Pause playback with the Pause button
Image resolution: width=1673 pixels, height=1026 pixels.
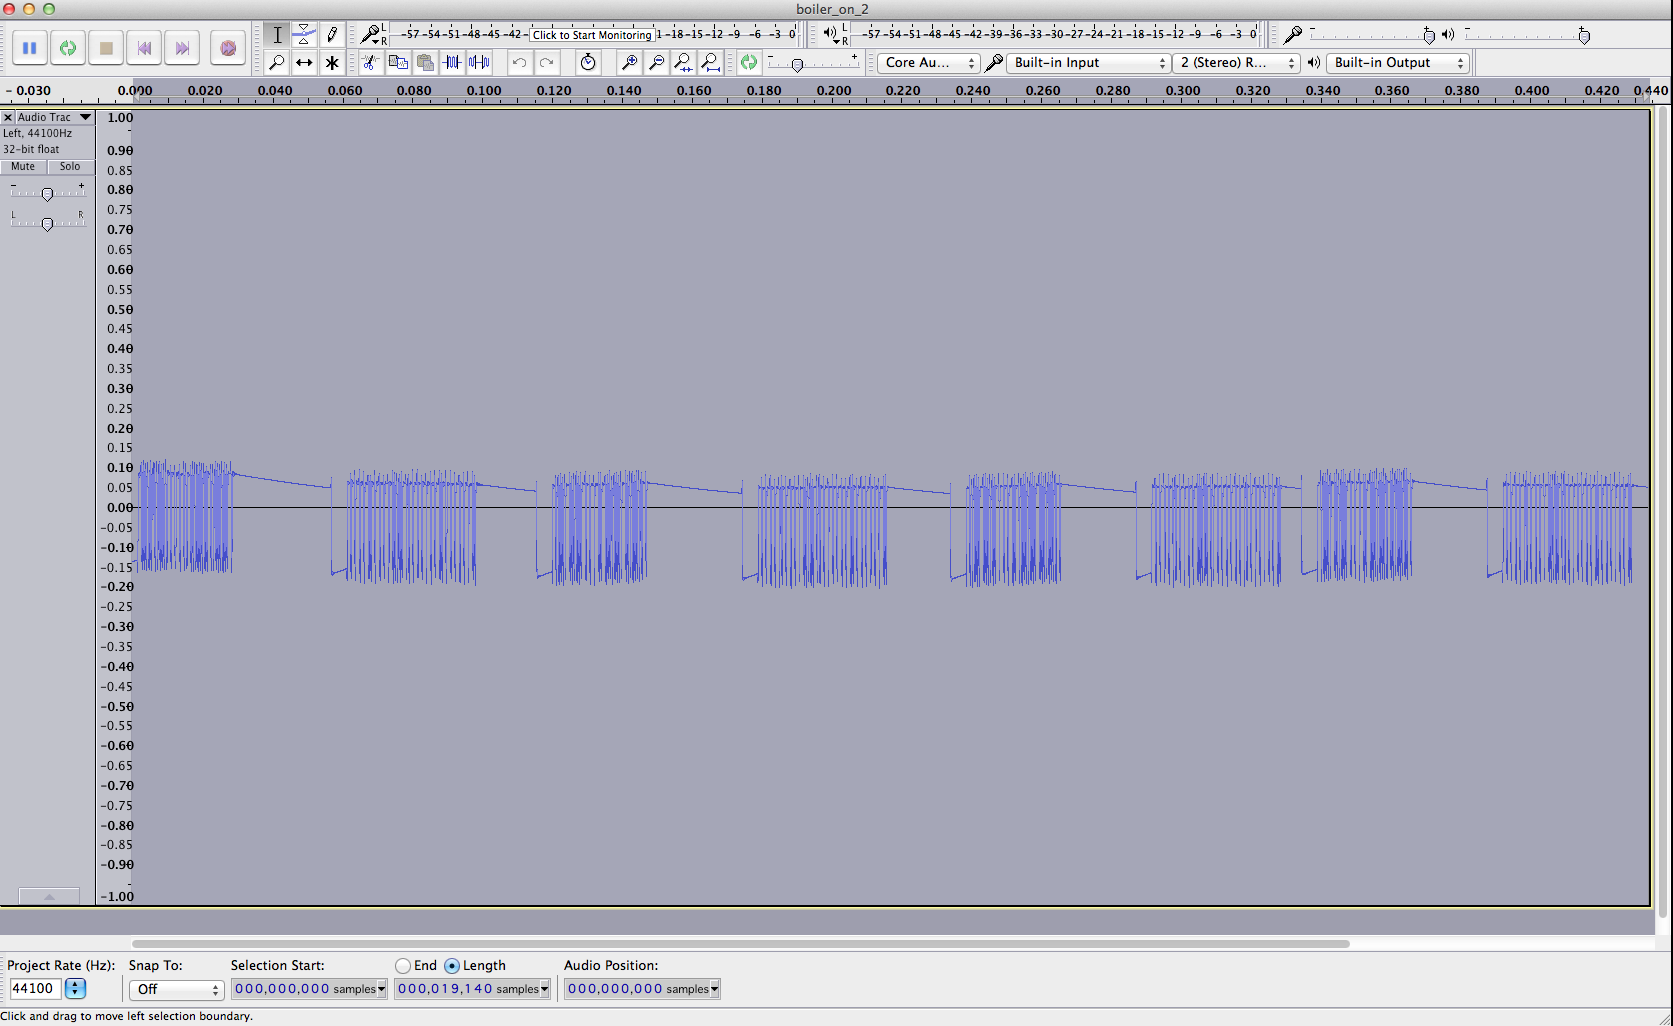tap(30, 48)
